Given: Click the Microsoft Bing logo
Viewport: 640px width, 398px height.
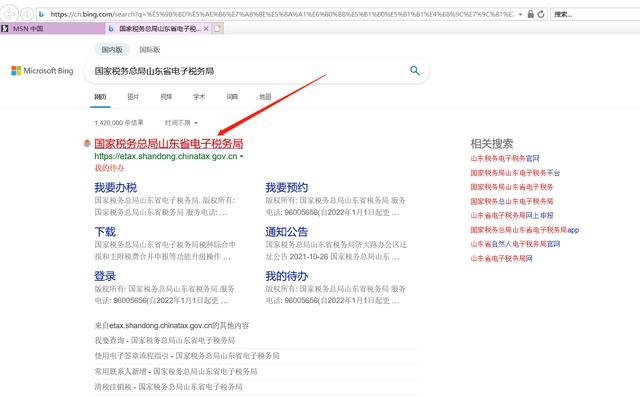Looking at the screenshot, I should pos(42,71).
